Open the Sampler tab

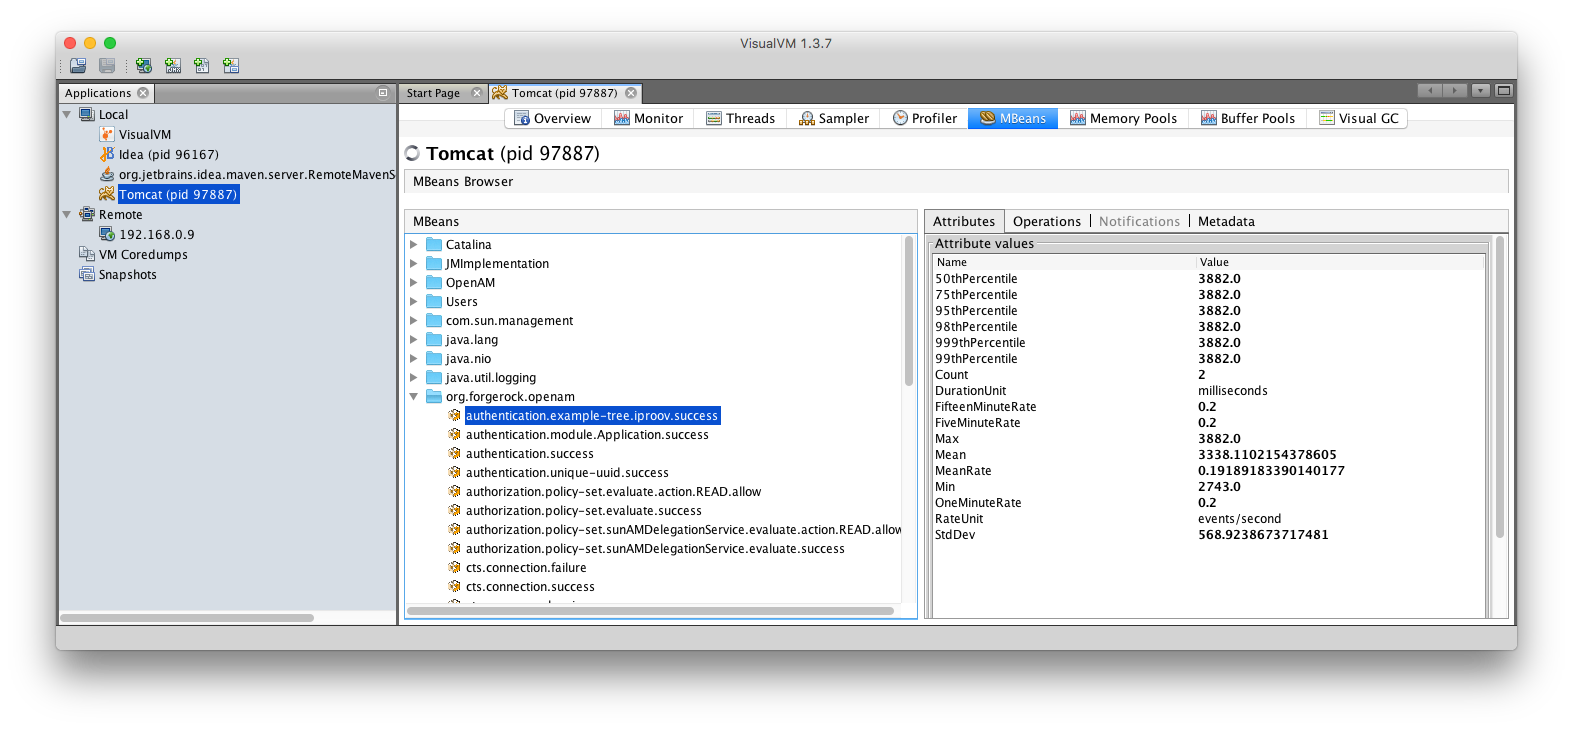click(834, 118)
